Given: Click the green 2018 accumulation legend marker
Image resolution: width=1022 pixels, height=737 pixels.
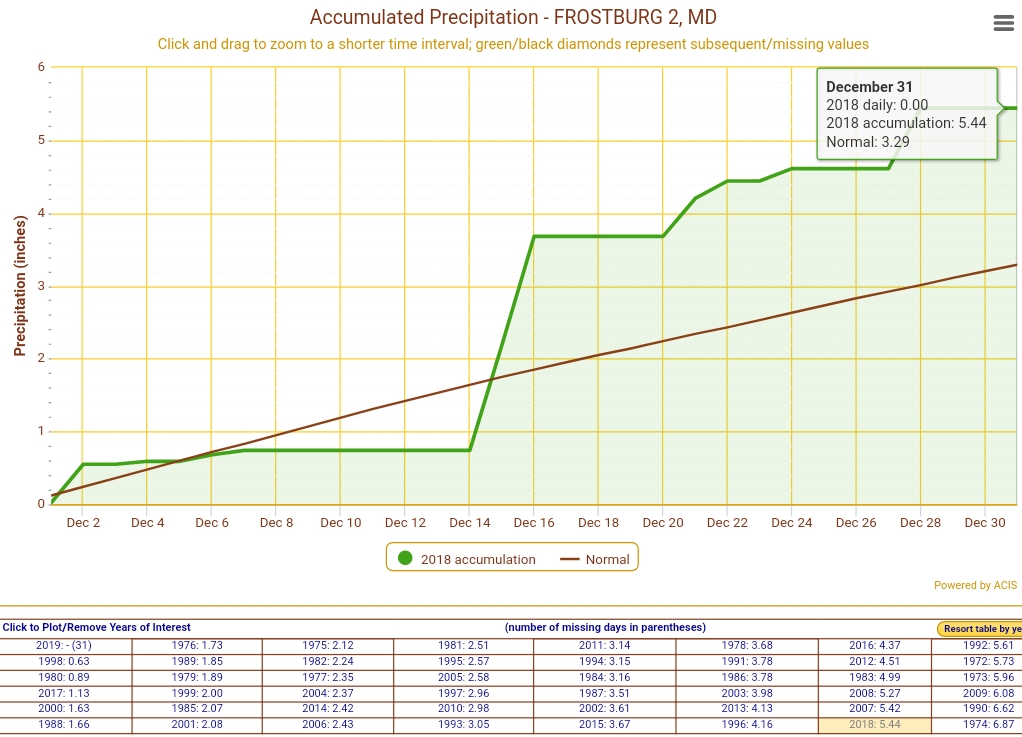Looking at the screenshot, I should click(x=405, y=558).
